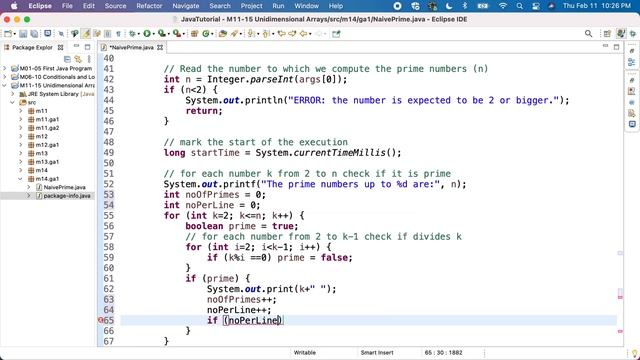The height and width of the screenshot is (360, 640).
Task: Open the Run configurations dropdown arrow
Action: [154, 34]
